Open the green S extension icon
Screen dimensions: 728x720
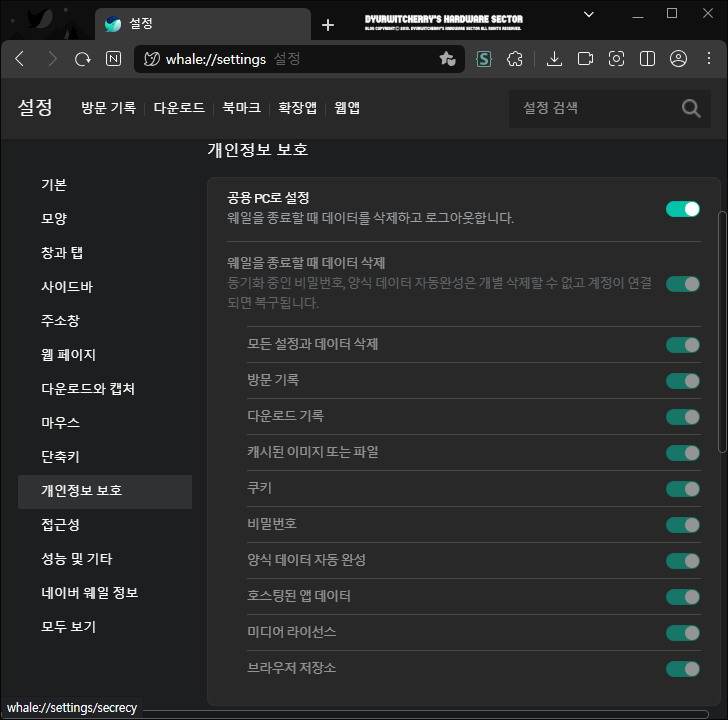(484, 59)
